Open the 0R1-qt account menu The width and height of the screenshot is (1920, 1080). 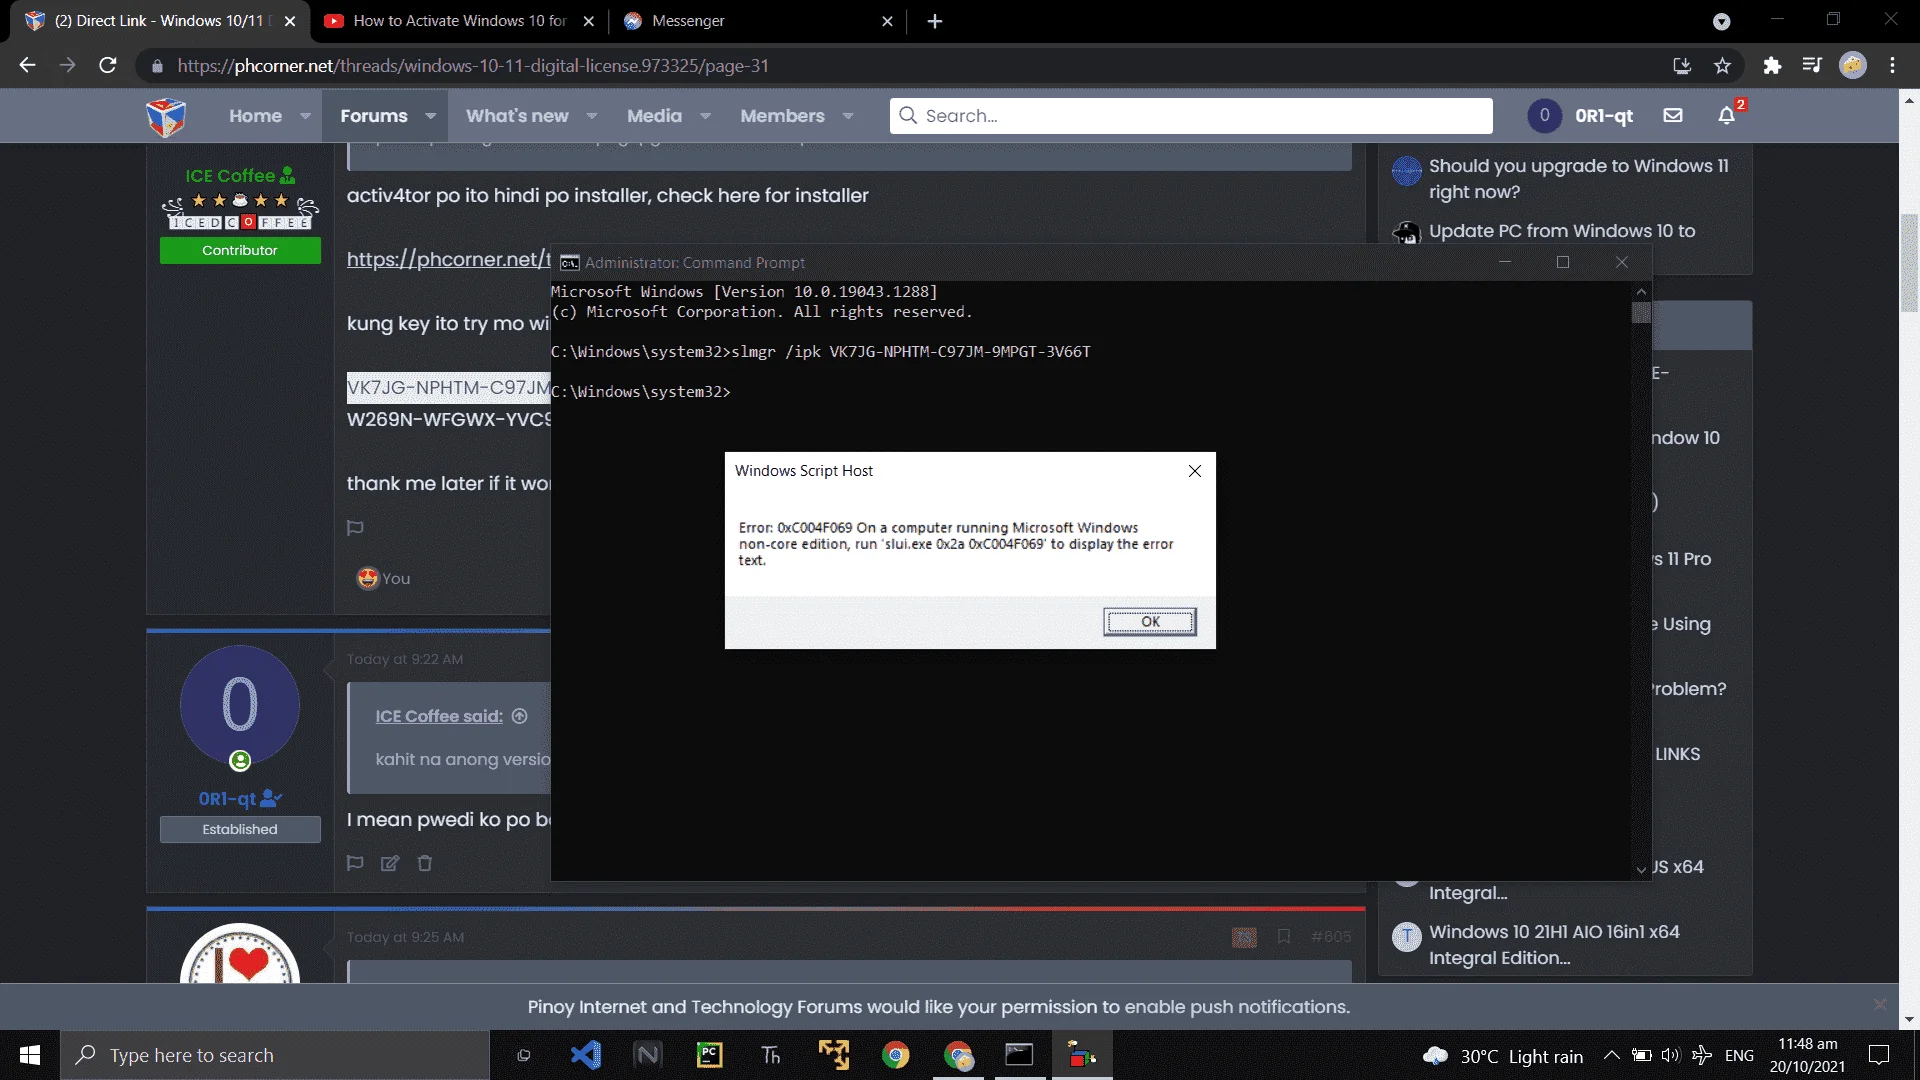[x=1580, y=116]
